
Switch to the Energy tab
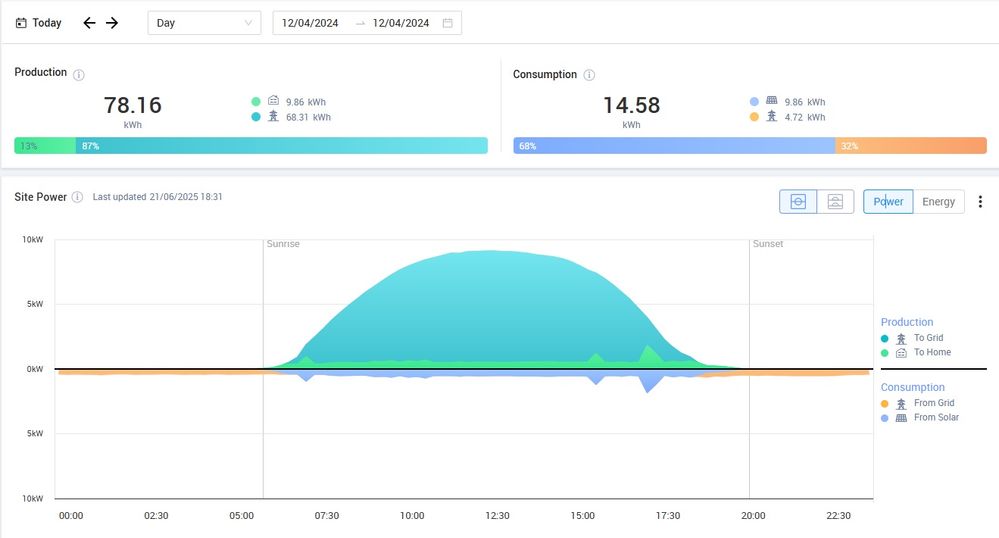coord(938,202)
